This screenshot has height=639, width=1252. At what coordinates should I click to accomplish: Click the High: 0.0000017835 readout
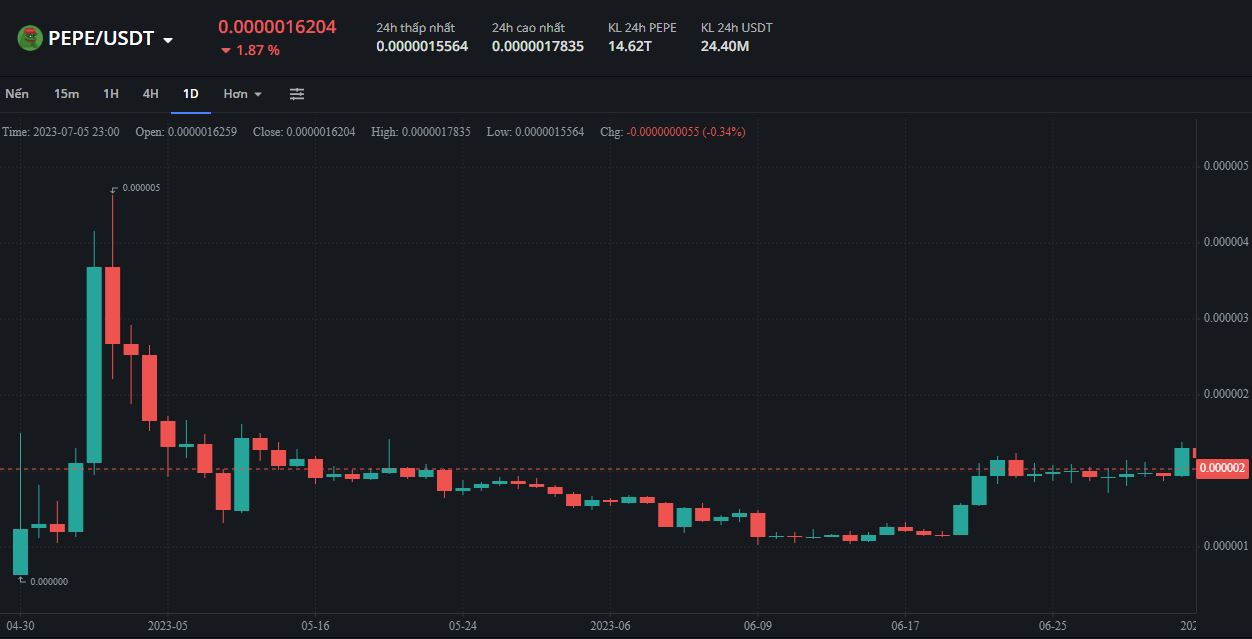(x=421, y=132)
